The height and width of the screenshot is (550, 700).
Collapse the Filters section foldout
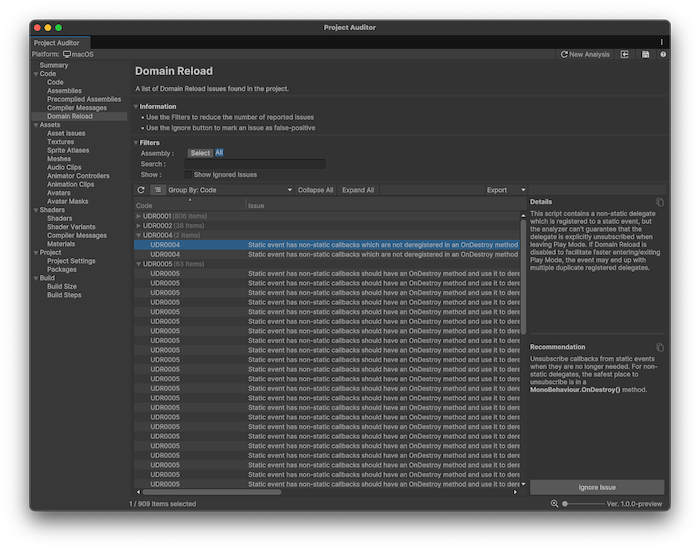click(137, 143)
